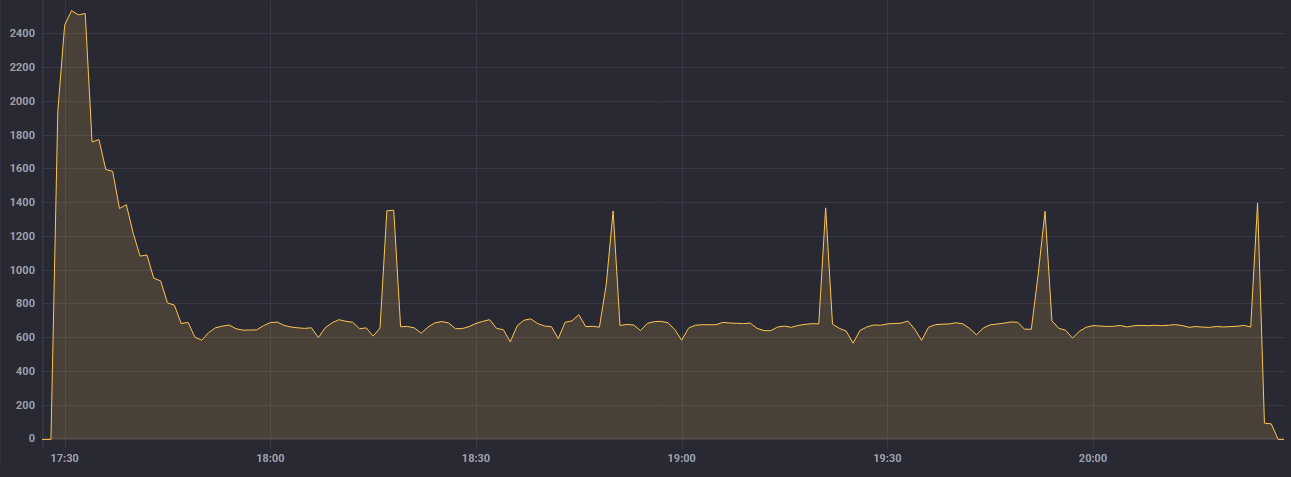Click the 17:30 time axis label
Image resolution: width=1291 pixels, height=477 pixels.
coord(65,459)
